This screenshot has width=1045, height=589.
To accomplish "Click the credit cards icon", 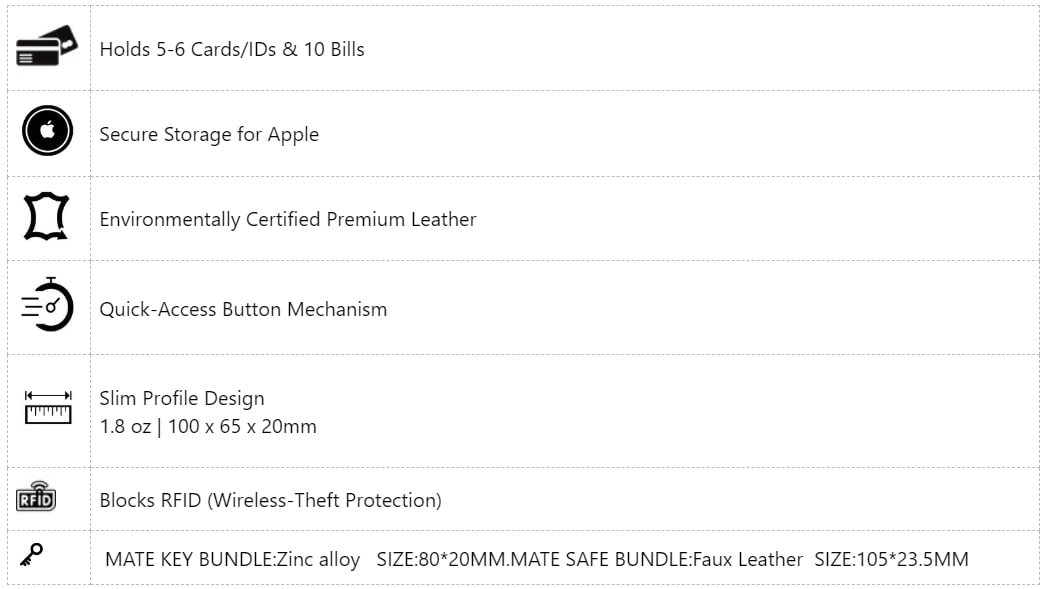I will coord(46,47).
